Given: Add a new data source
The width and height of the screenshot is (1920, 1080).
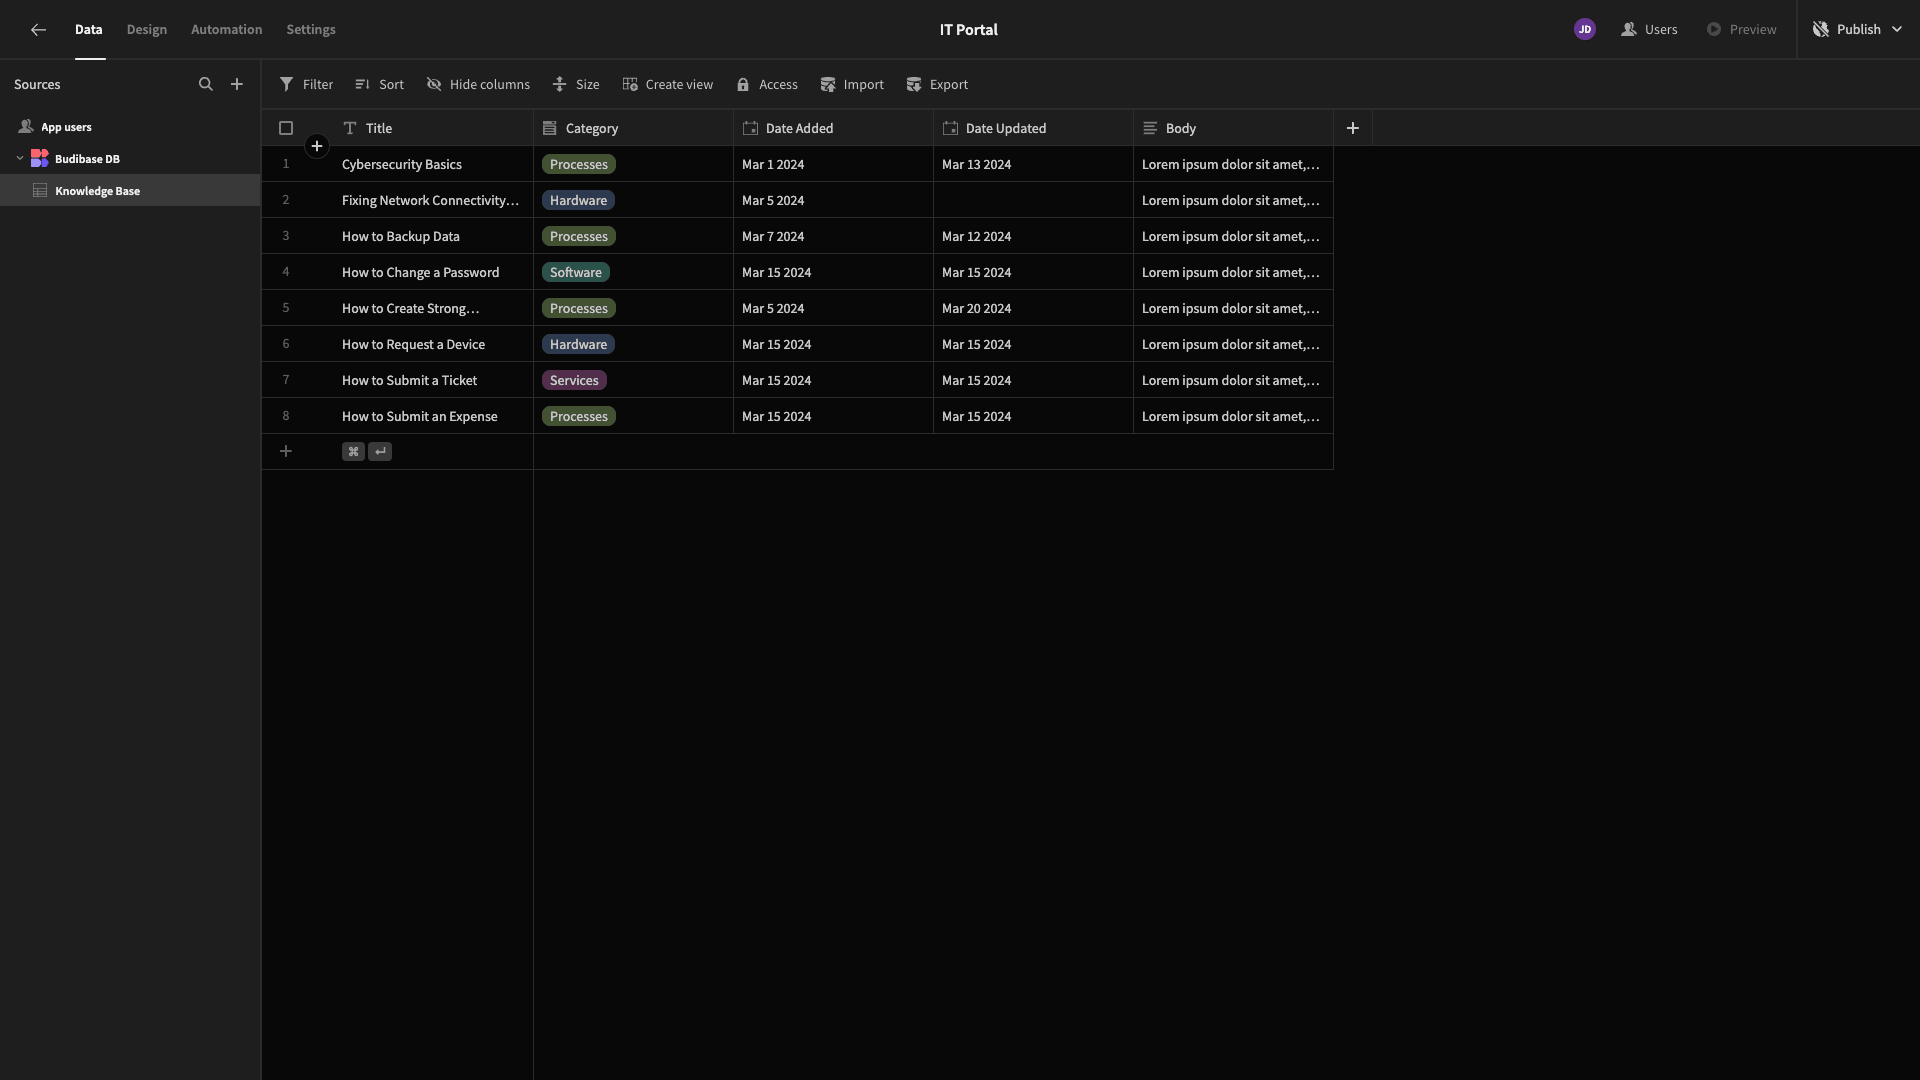Looking at the screenshot, I should click(237, 84).
